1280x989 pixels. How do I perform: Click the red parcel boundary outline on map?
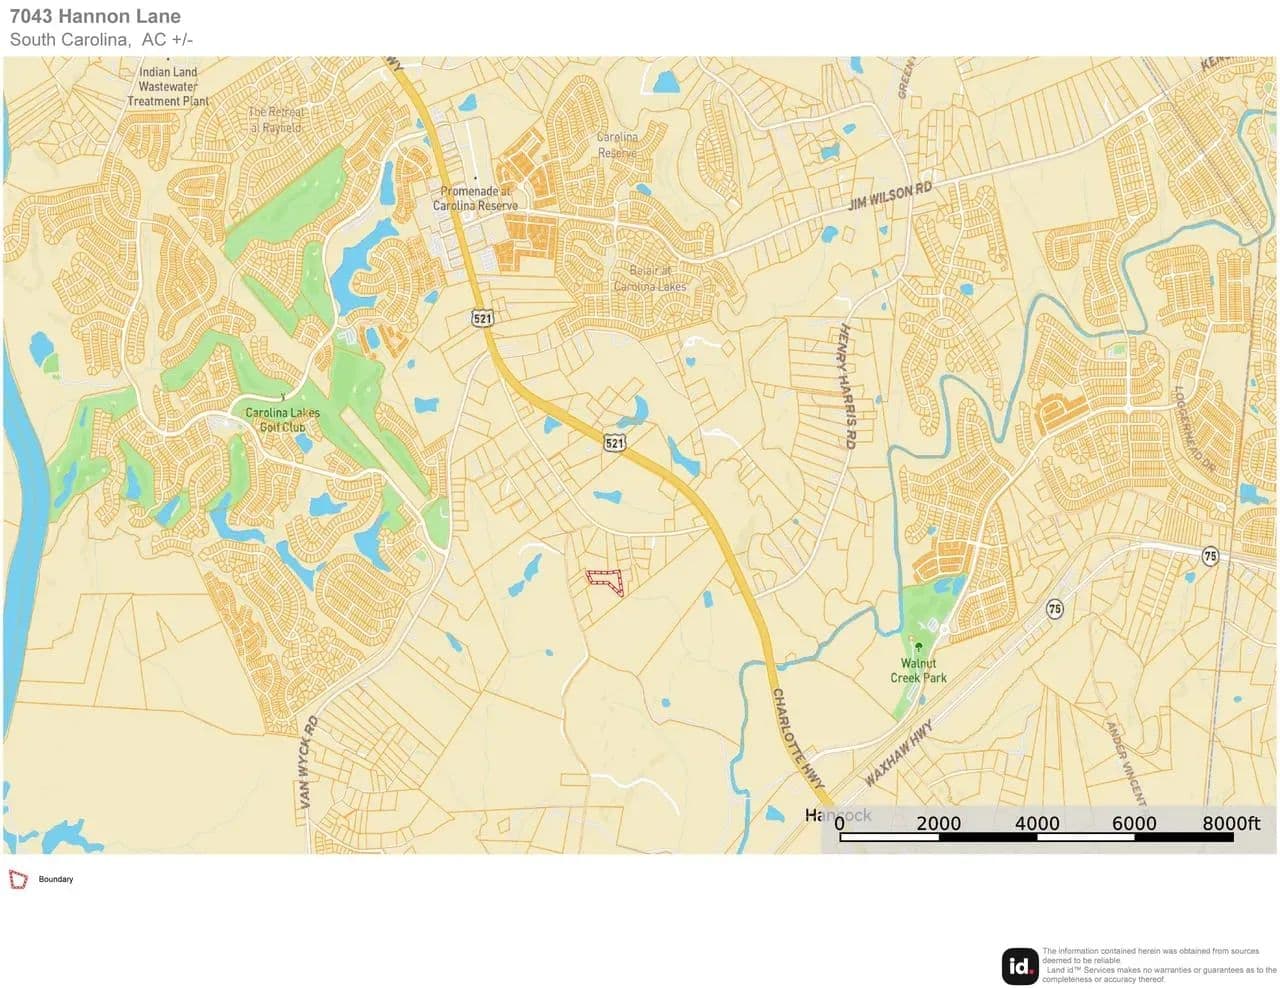605,581
